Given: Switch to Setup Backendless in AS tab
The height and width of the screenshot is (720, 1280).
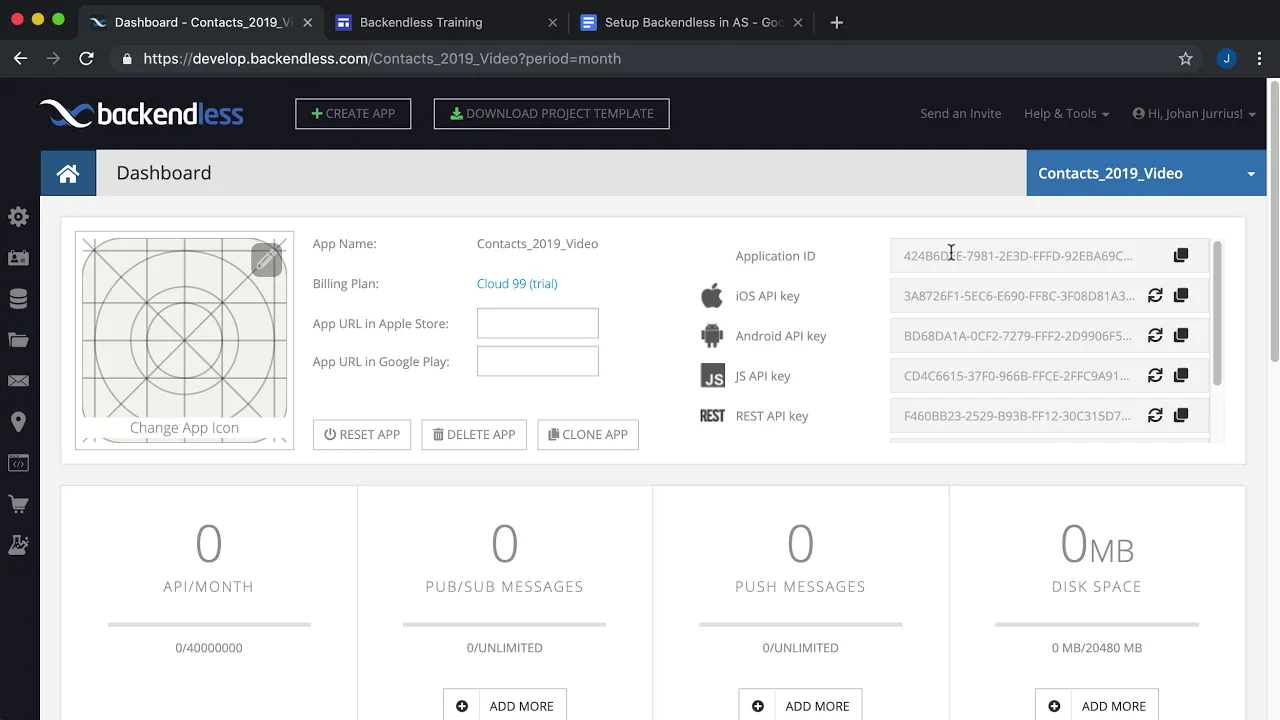Looking at the screenshot, I should pos(692,22).
